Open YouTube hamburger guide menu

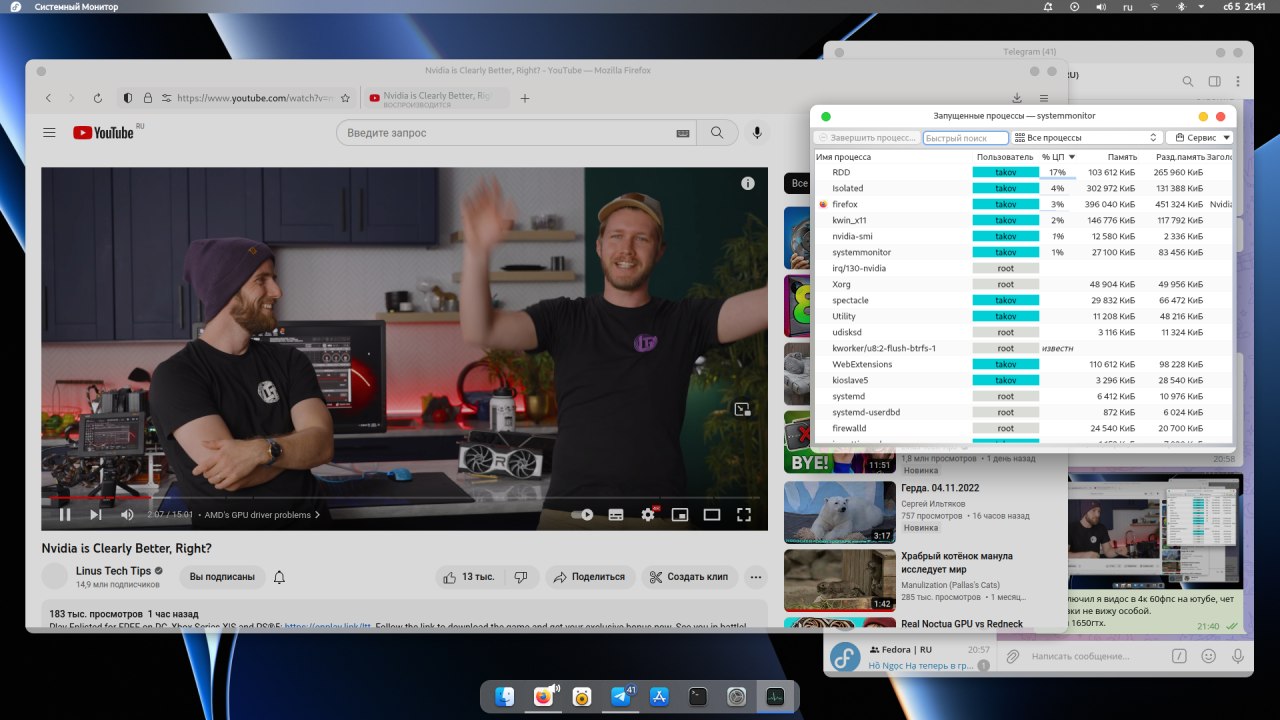[x=49, y=133]
